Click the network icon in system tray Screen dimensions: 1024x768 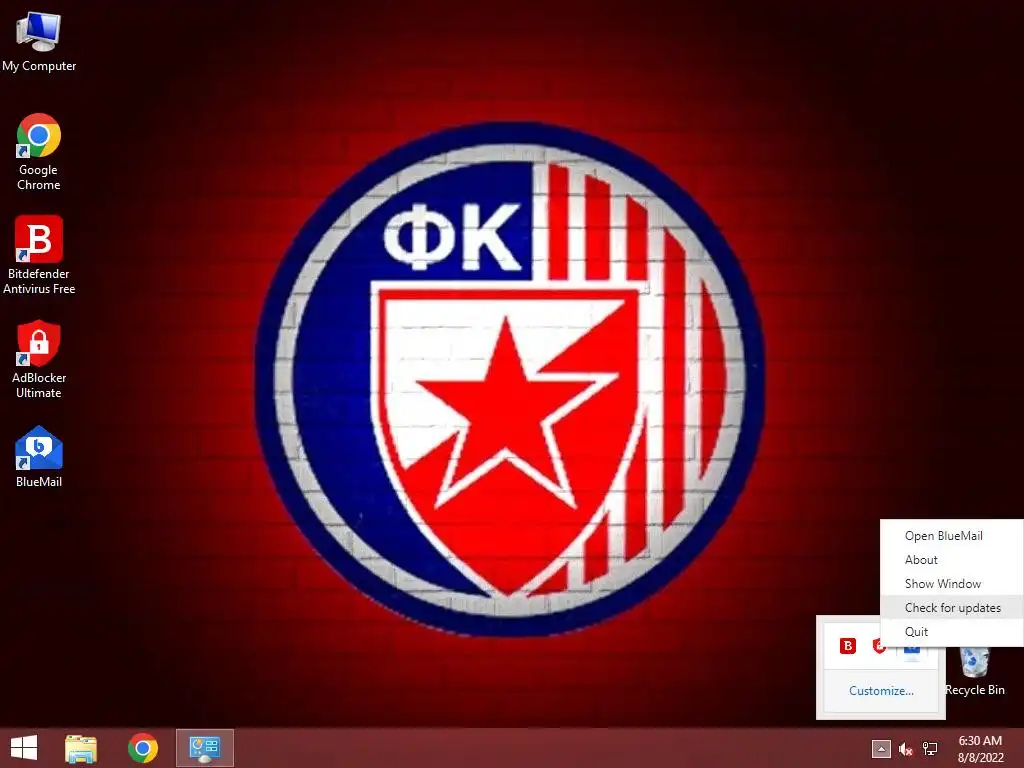point(930,749)
